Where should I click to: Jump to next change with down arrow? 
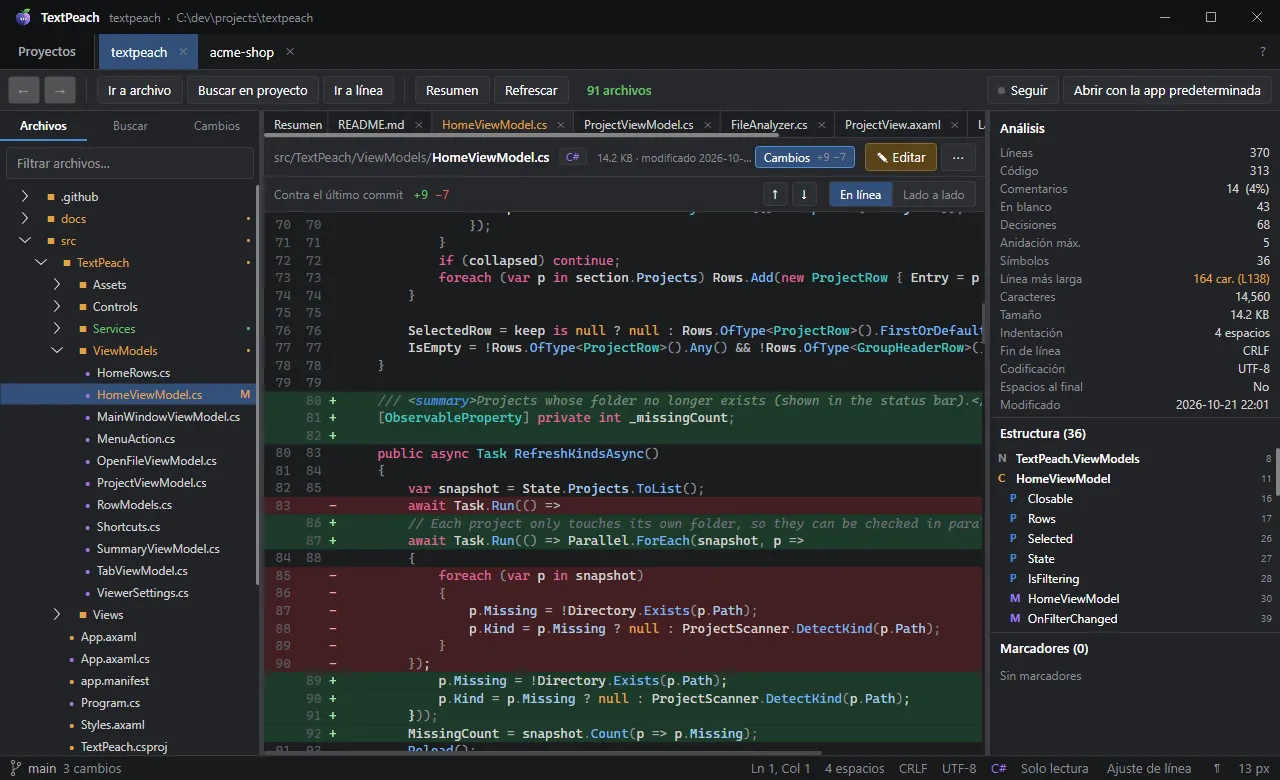pyautogui.click(x=803, y=195)
